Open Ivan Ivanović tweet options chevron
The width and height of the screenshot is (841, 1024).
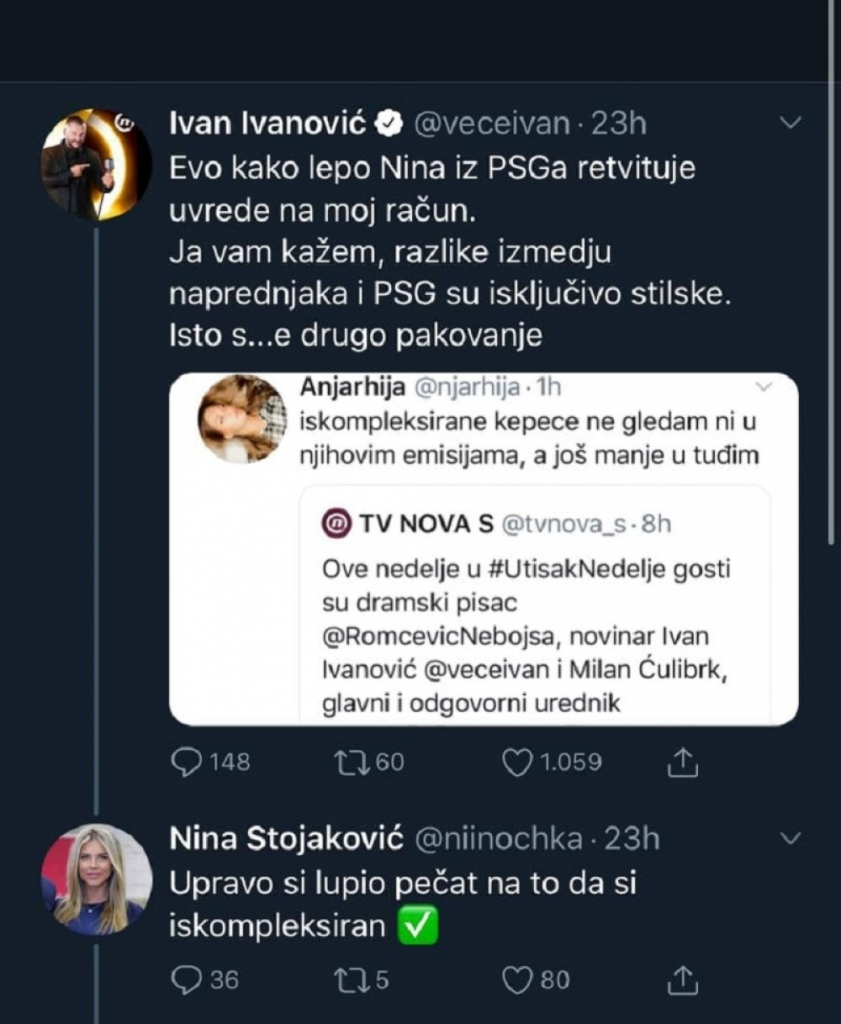[x=790, y=123]
